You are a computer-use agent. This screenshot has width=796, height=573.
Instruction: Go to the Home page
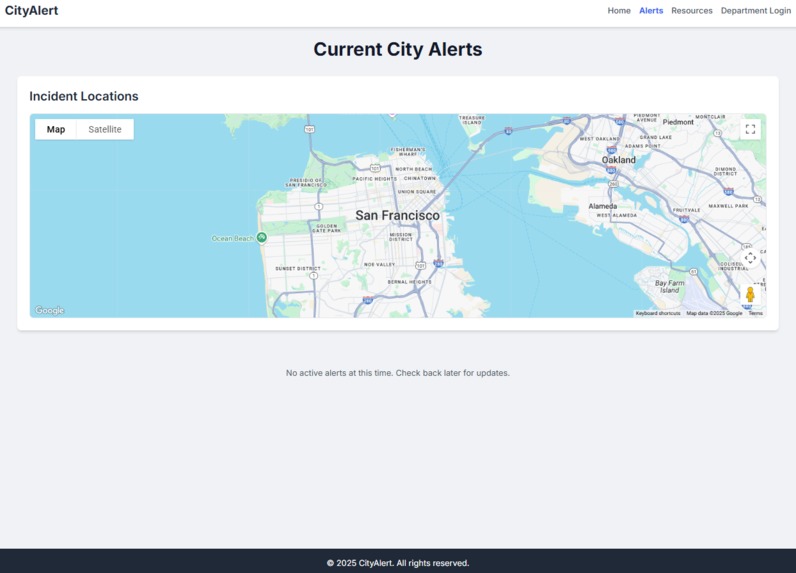coord(619,11)
